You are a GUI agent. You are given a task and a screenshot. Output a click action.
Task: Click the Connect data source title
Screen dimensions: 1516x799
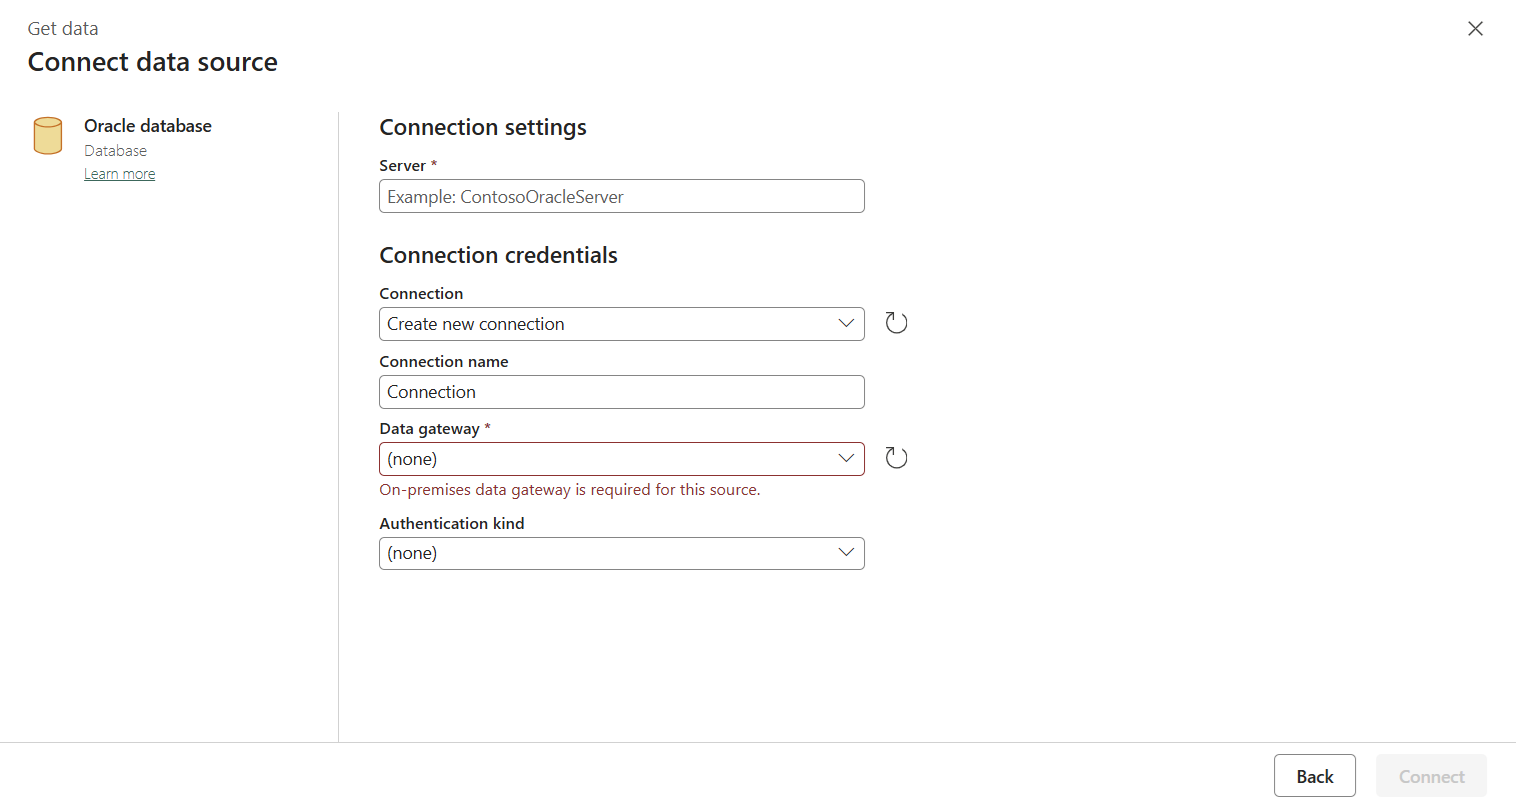pos(153,62)
